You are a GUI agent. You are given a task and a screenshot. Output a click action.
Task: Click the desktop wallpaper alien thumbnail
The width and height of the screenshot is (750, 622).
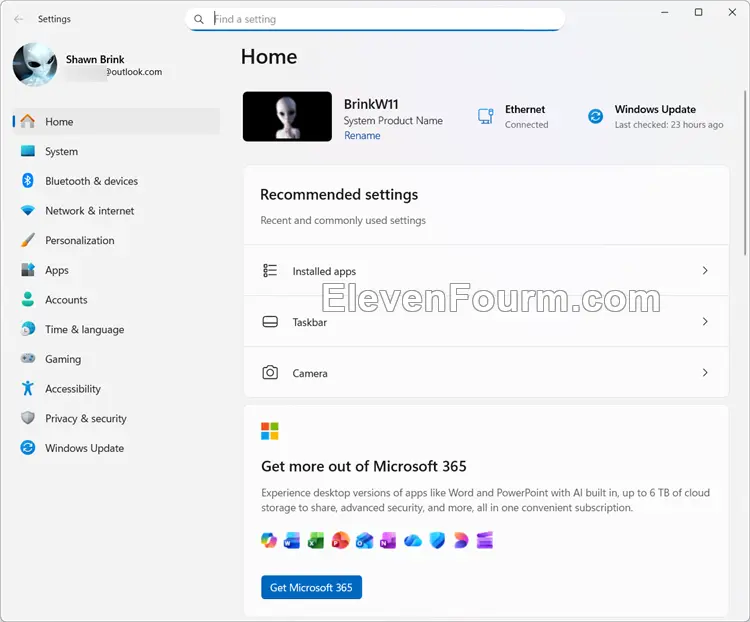[287, 116]
